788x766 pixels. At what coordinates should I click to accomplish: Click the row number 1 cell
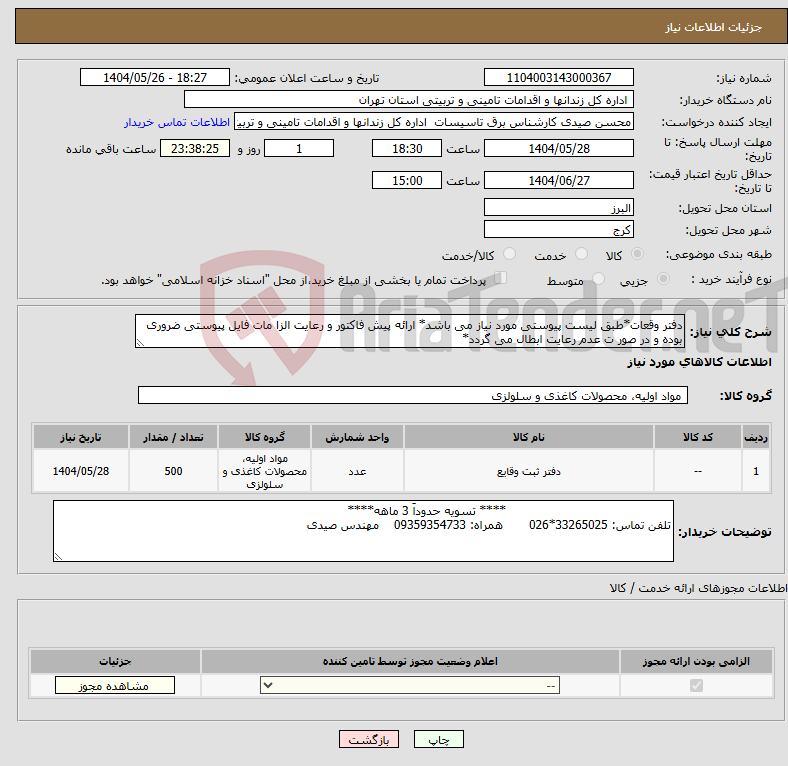(756, 471)
